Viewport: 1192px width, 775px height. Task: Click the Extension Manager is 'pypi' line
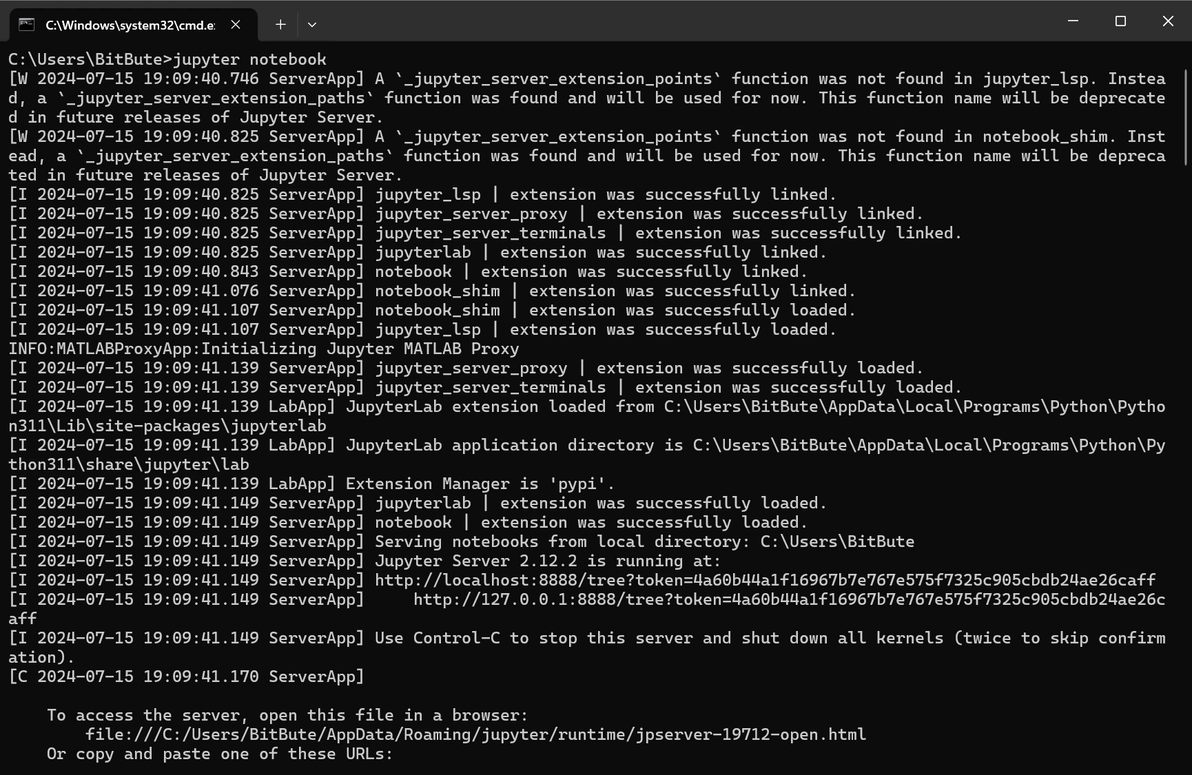311,484
